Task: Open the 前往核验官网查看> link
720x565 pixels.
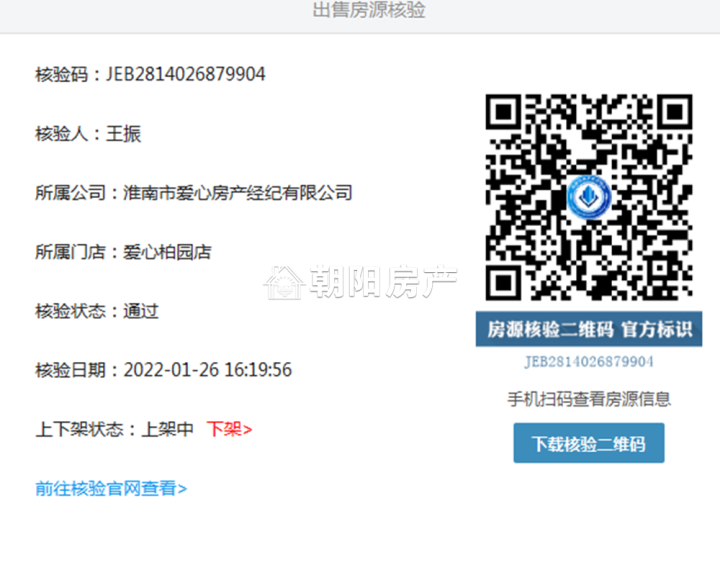Action: tap(111, 488)
